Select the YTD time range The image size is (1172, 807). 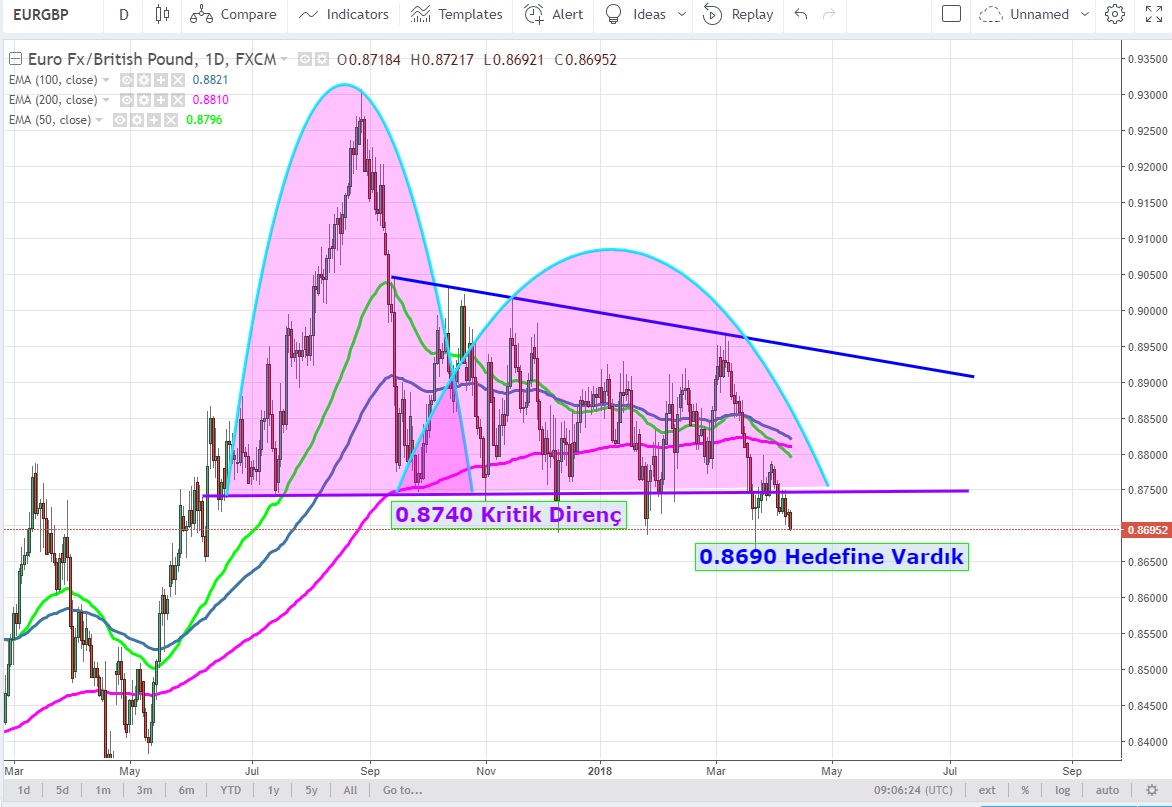[x=230, y=790]
